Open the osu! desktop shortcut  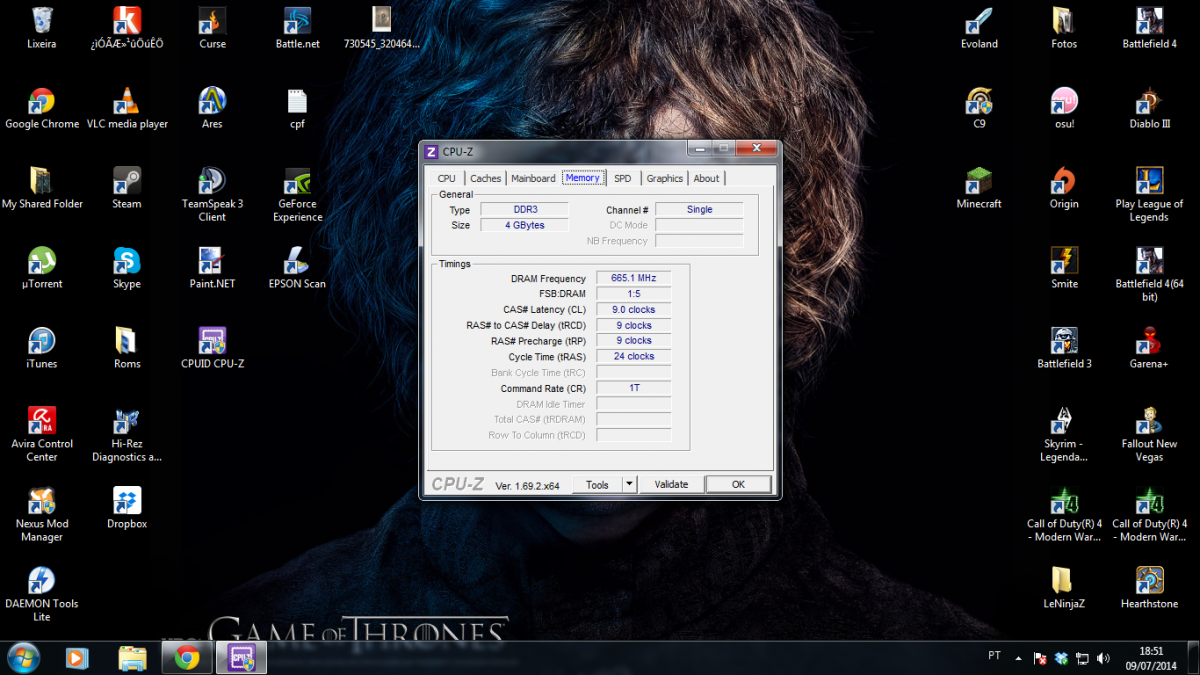coord(1064,108)
